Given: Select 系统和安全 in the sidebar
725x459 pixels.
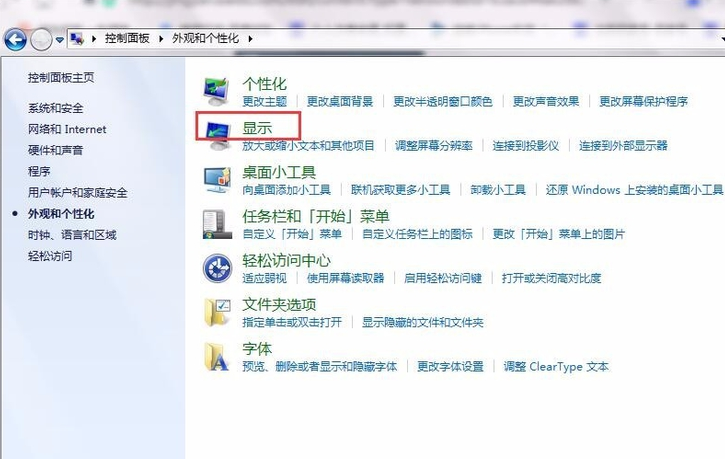Looking at the screenshot, I should (55, 108).
